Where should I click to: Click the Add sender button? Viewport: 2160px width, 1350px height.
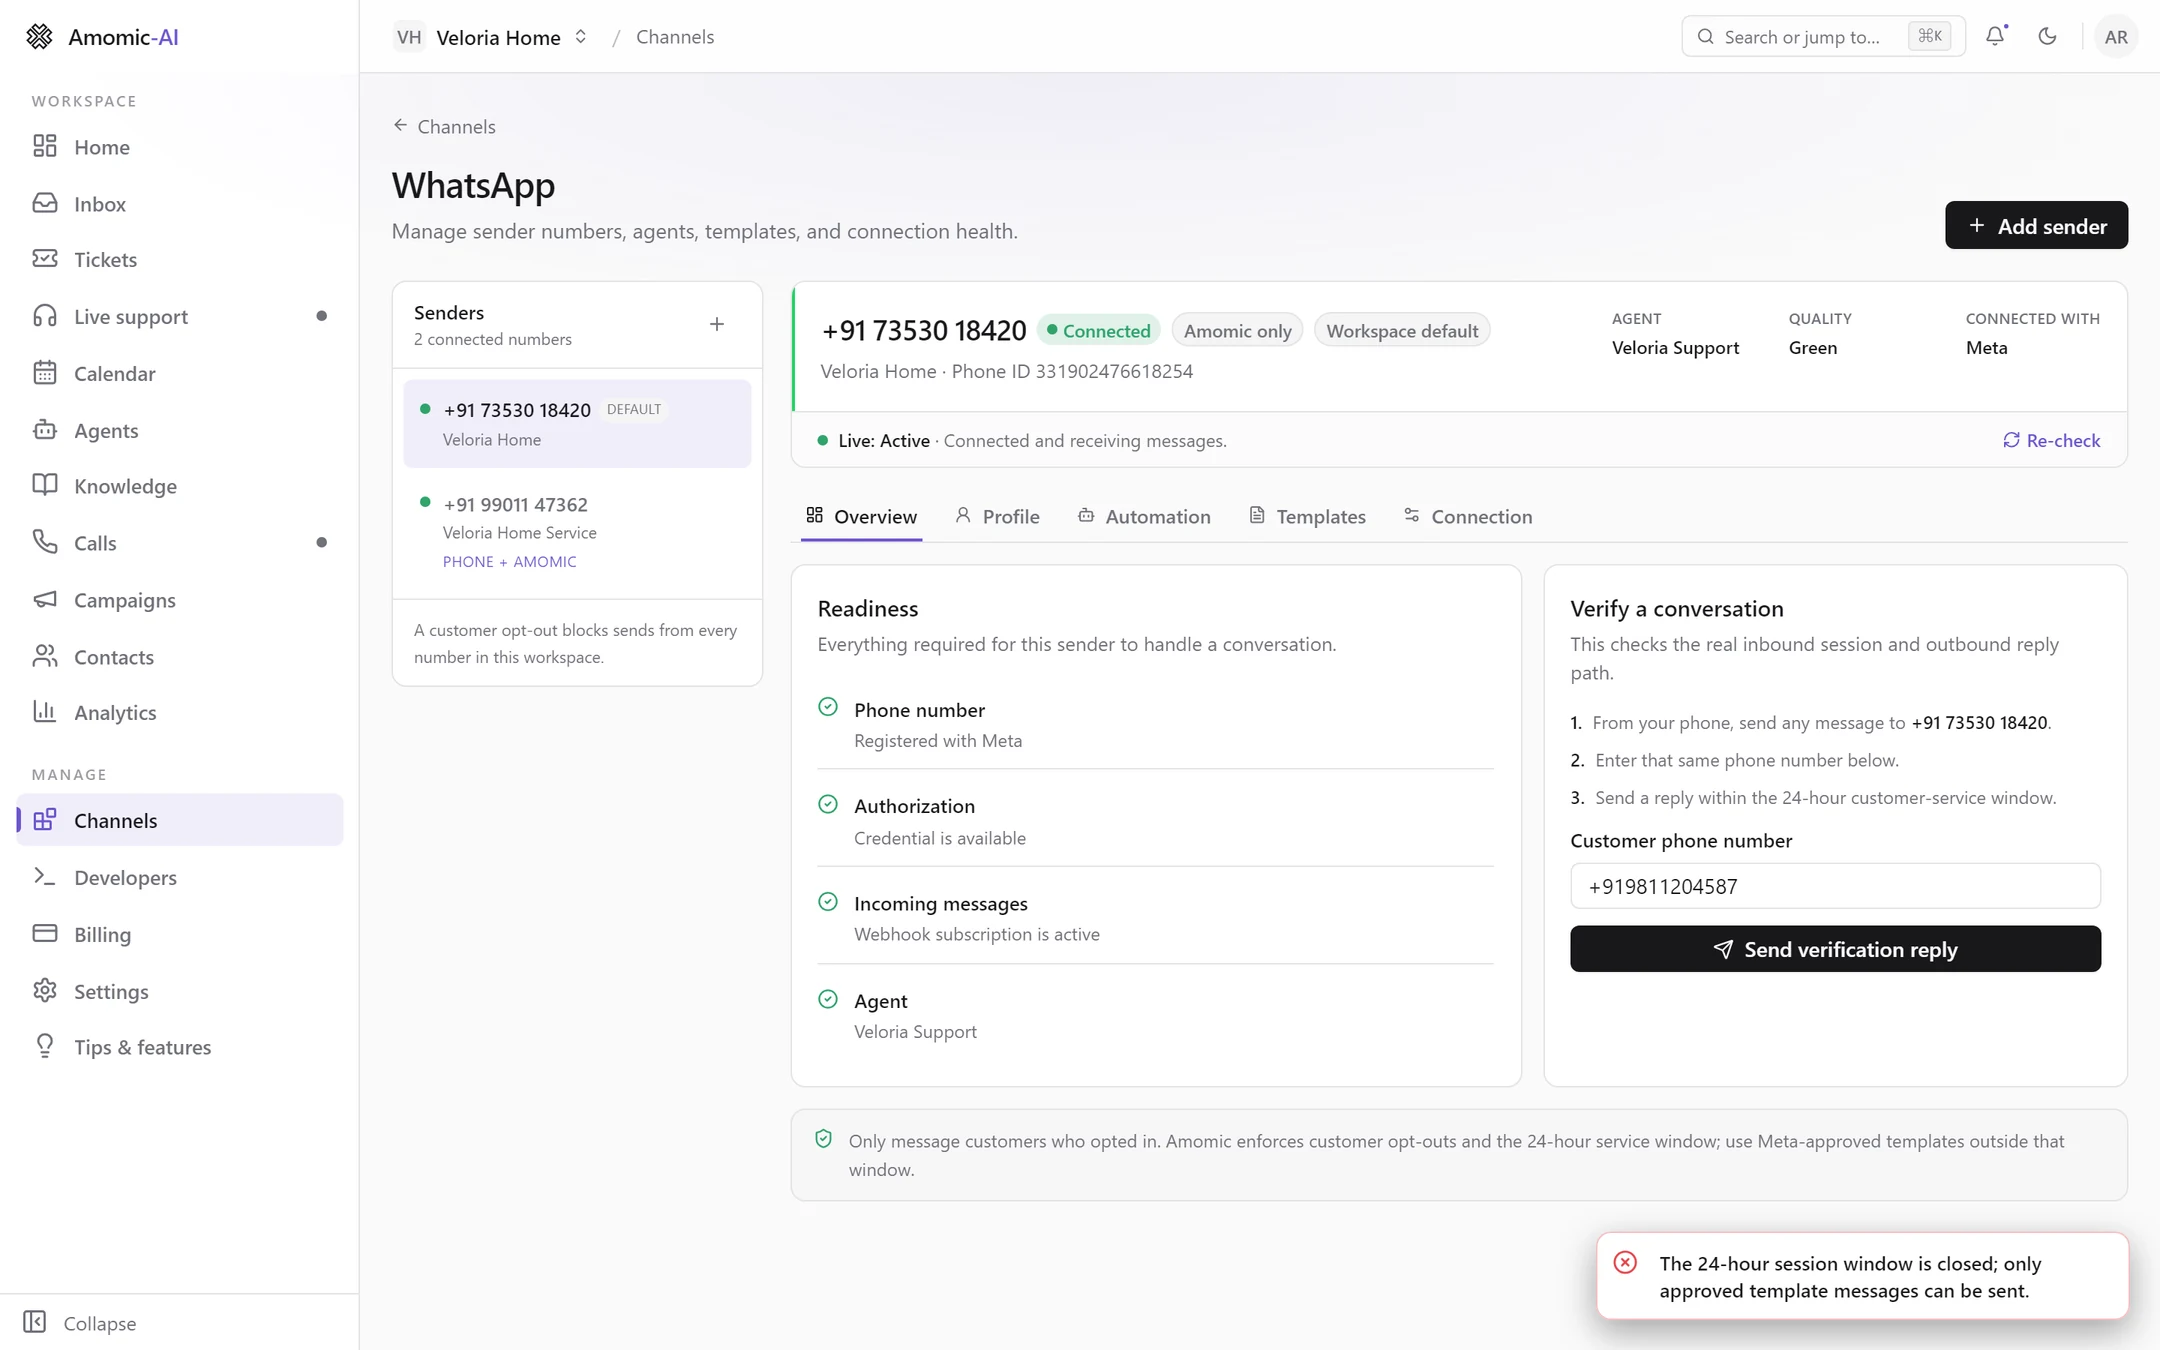(x=2036, y=226)
